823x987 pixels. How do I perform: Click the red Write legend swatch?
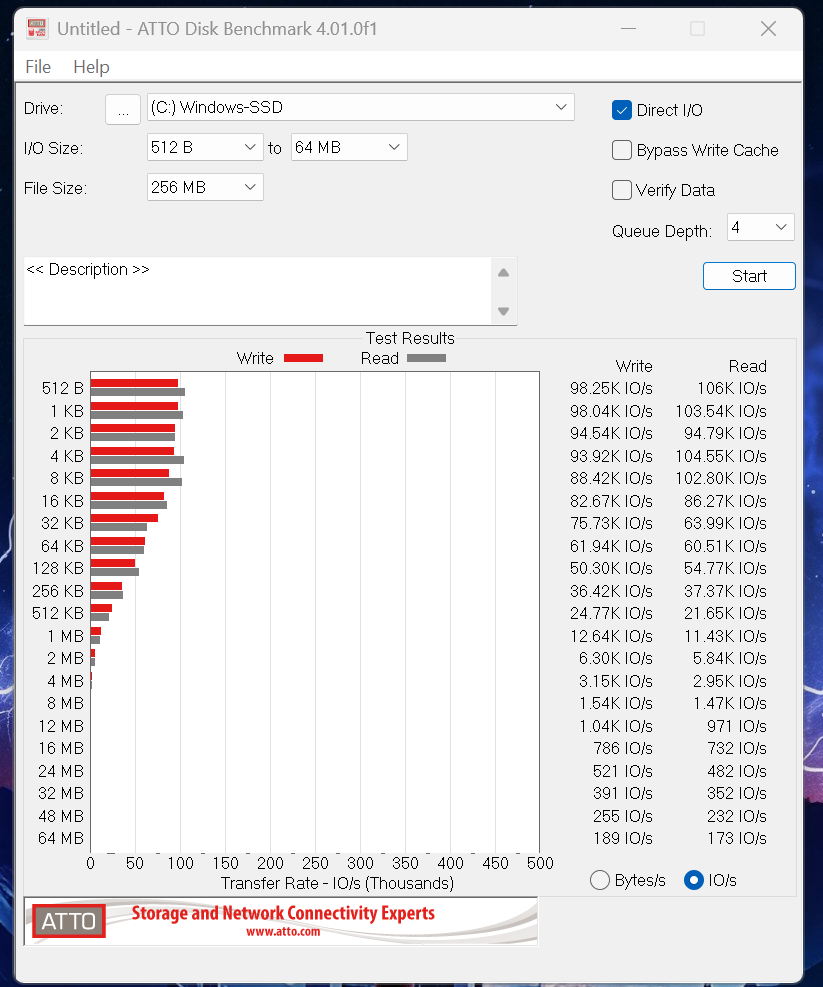coord(304,358)
